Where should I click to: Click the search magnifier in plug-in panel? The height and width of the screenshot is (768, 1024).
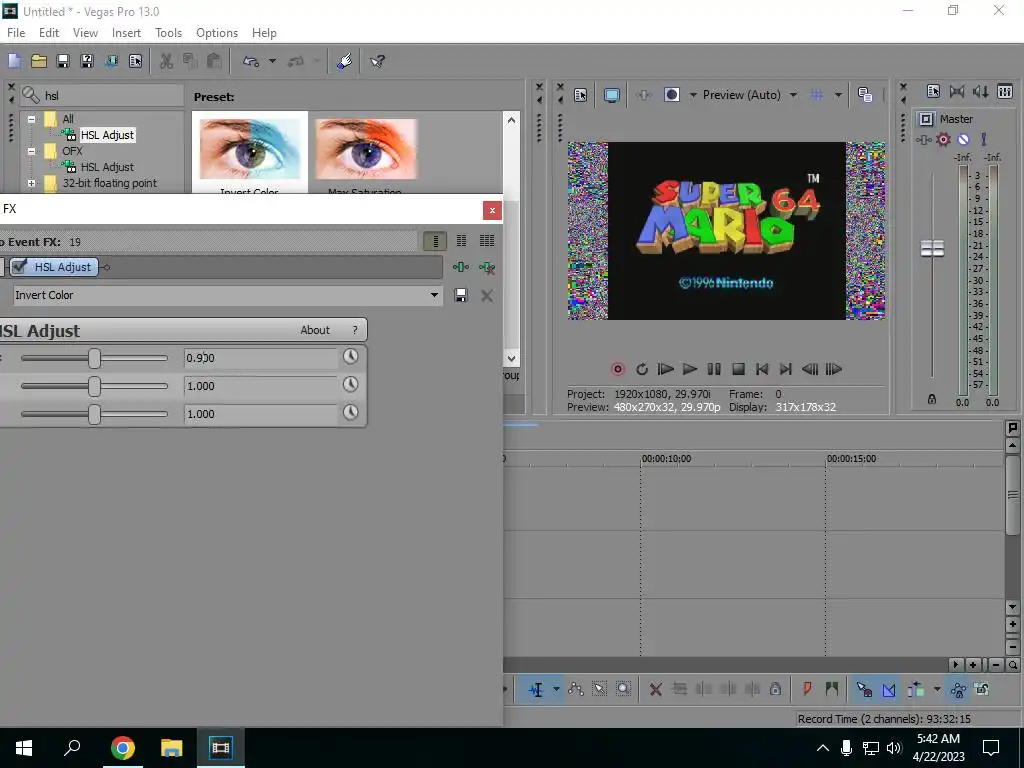pos(31,95)
